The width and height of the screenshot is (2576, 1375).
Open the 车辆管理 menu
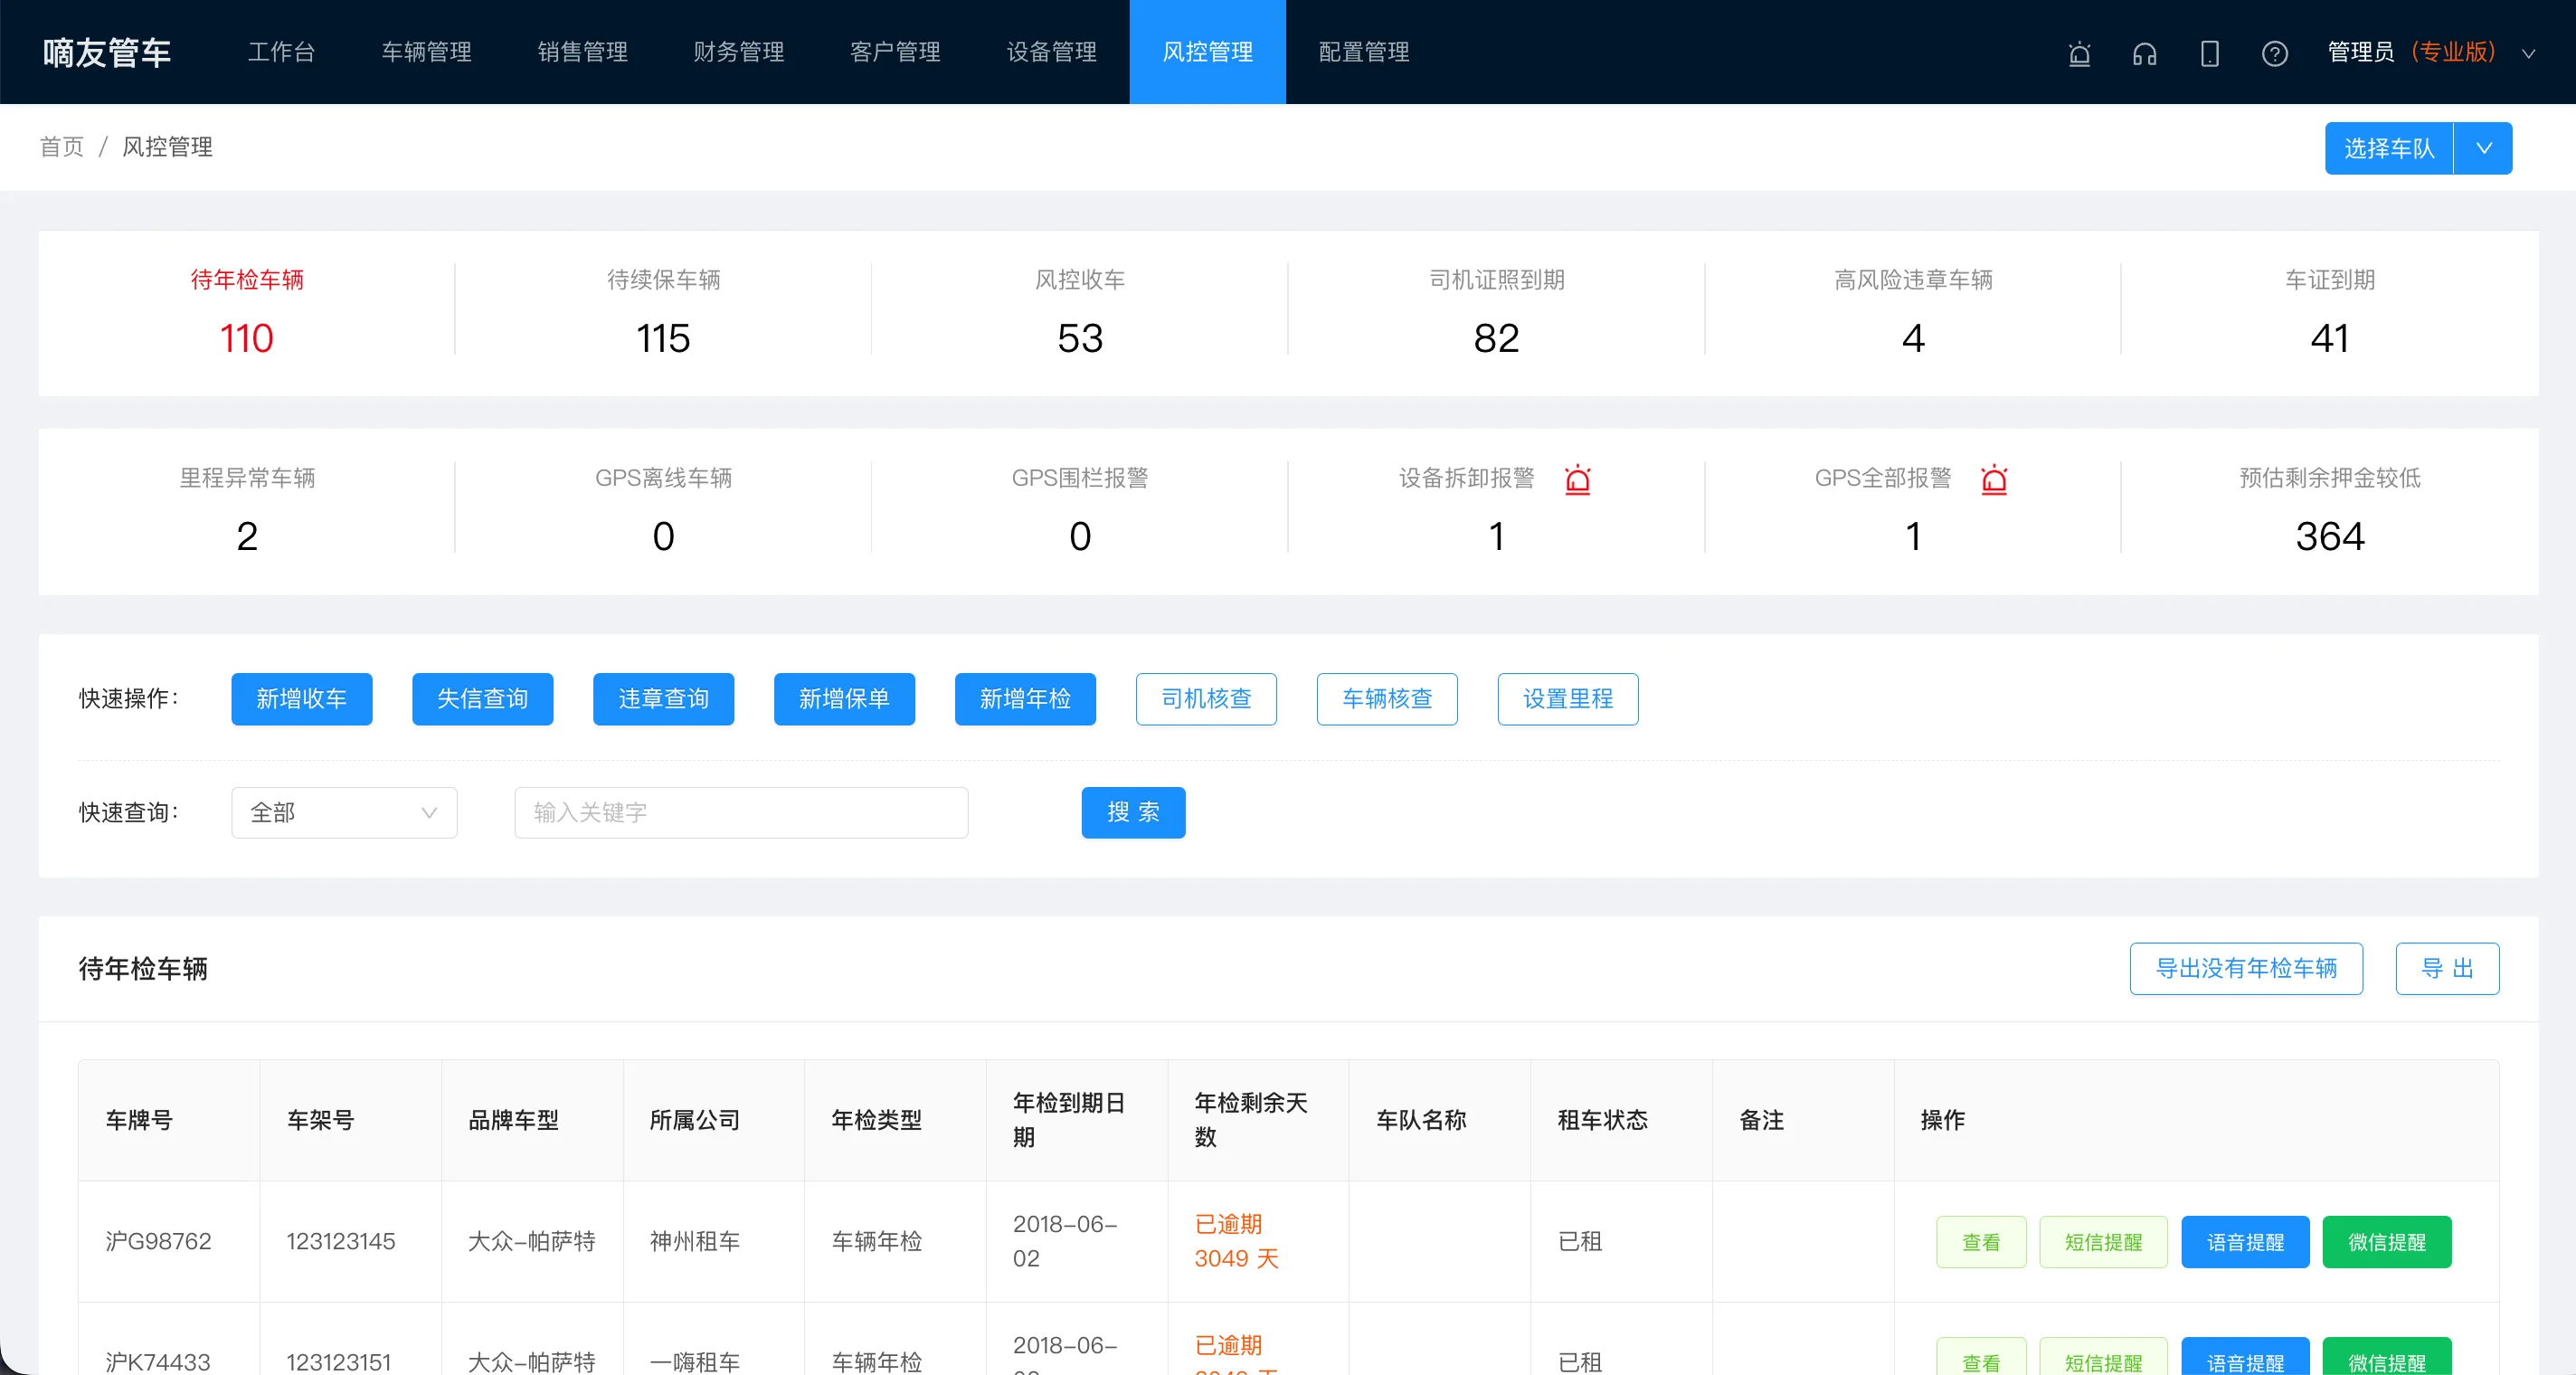pyautogui.click(x=426, y=52)
